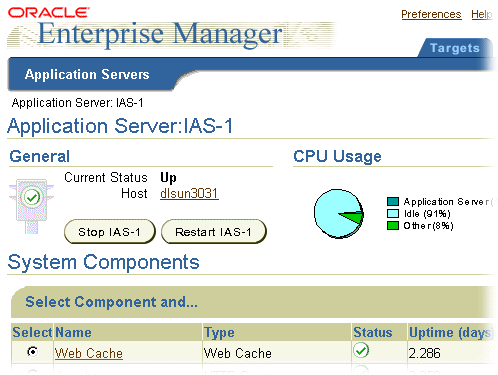Switch to the Targets tab
498x375 pixels.
point(455,48)
